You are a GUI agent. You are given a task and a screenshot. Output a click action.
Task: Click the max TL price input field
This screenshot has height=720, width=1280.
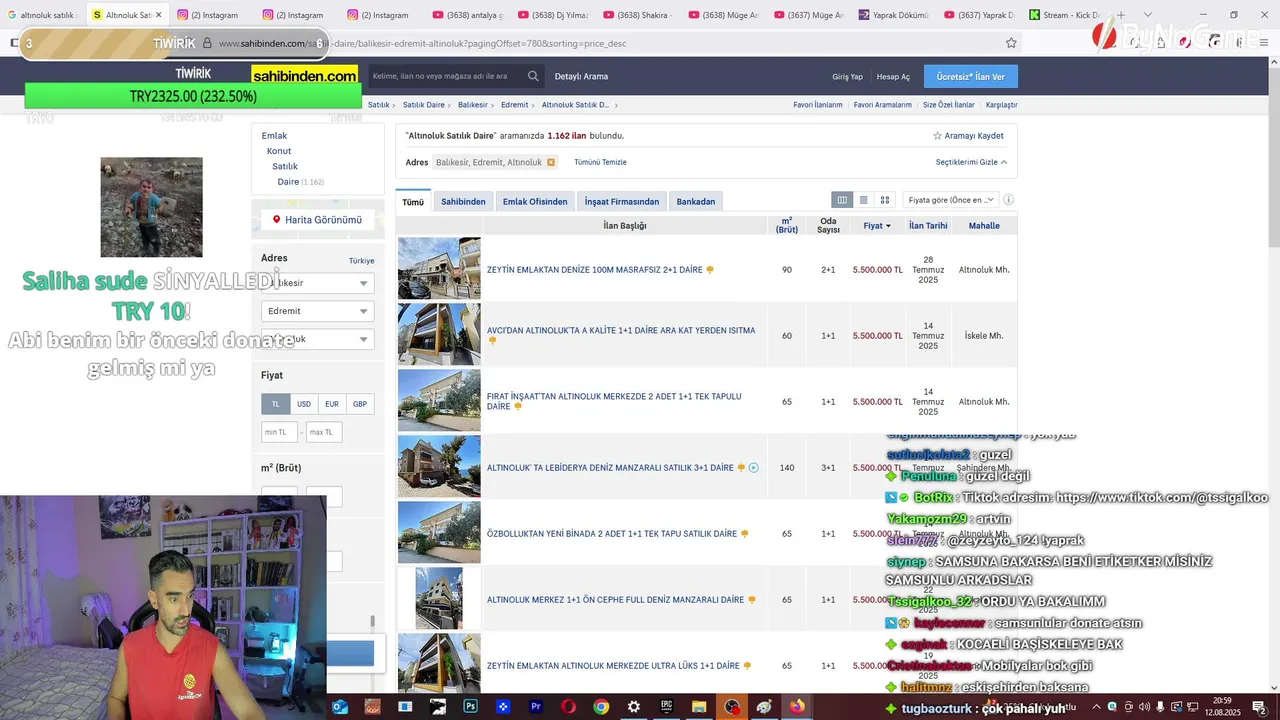(x=324, y=432)
